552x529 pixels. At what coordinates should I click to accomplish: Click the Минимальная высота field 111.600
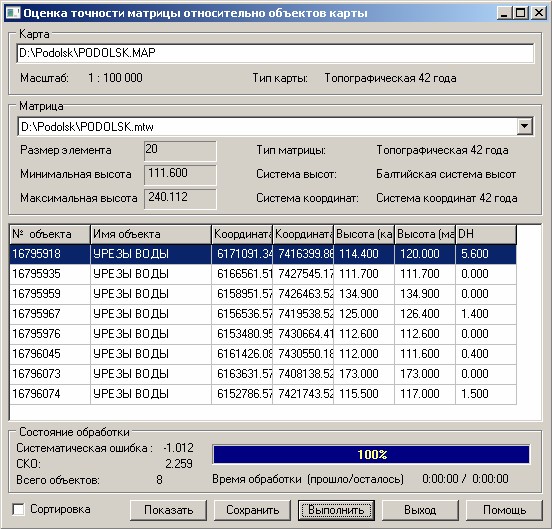tap(180, 175)
